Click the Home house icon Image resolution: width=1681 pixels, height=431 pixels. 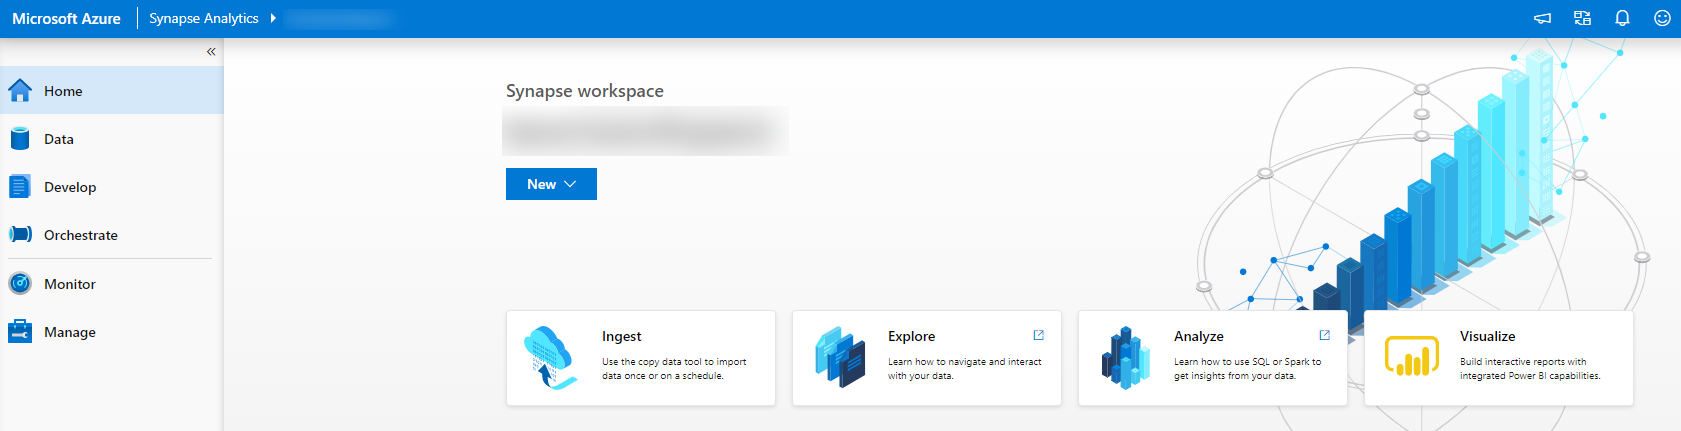pyautogui.click(x=20, y=91)
